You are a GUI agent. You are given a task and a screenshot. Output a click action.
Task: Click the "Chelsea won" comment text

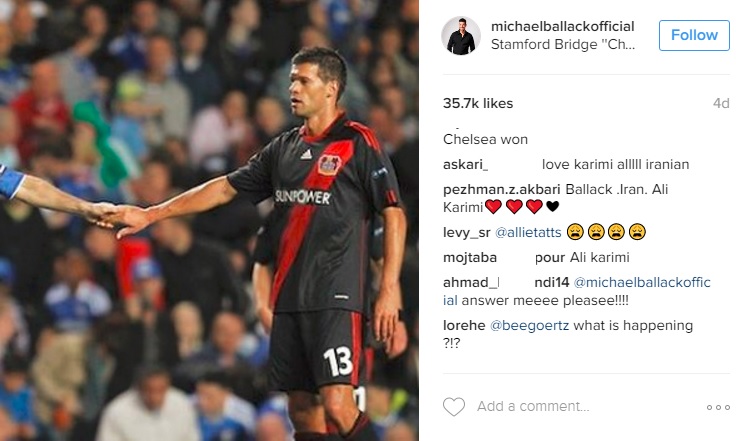pos(485,139)
